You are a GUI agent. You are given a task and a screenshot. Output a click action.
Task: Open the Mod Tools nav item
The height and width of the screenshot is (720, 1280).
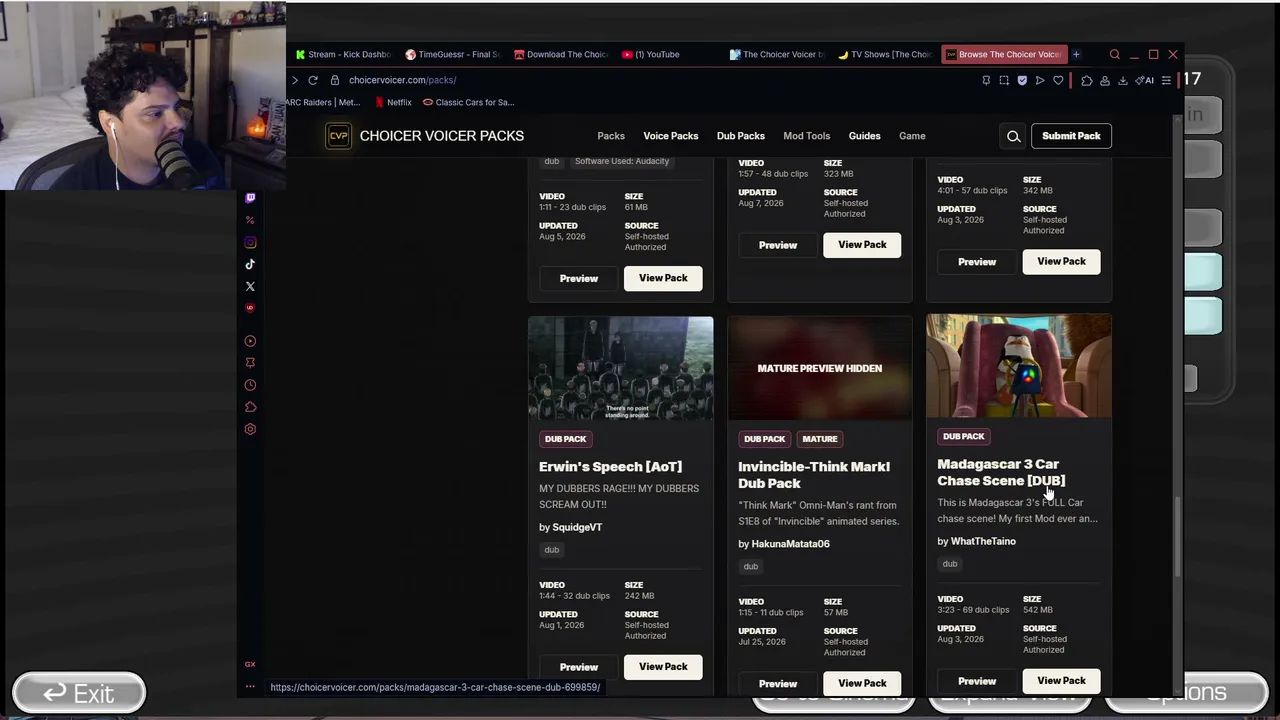click(807, 136)
